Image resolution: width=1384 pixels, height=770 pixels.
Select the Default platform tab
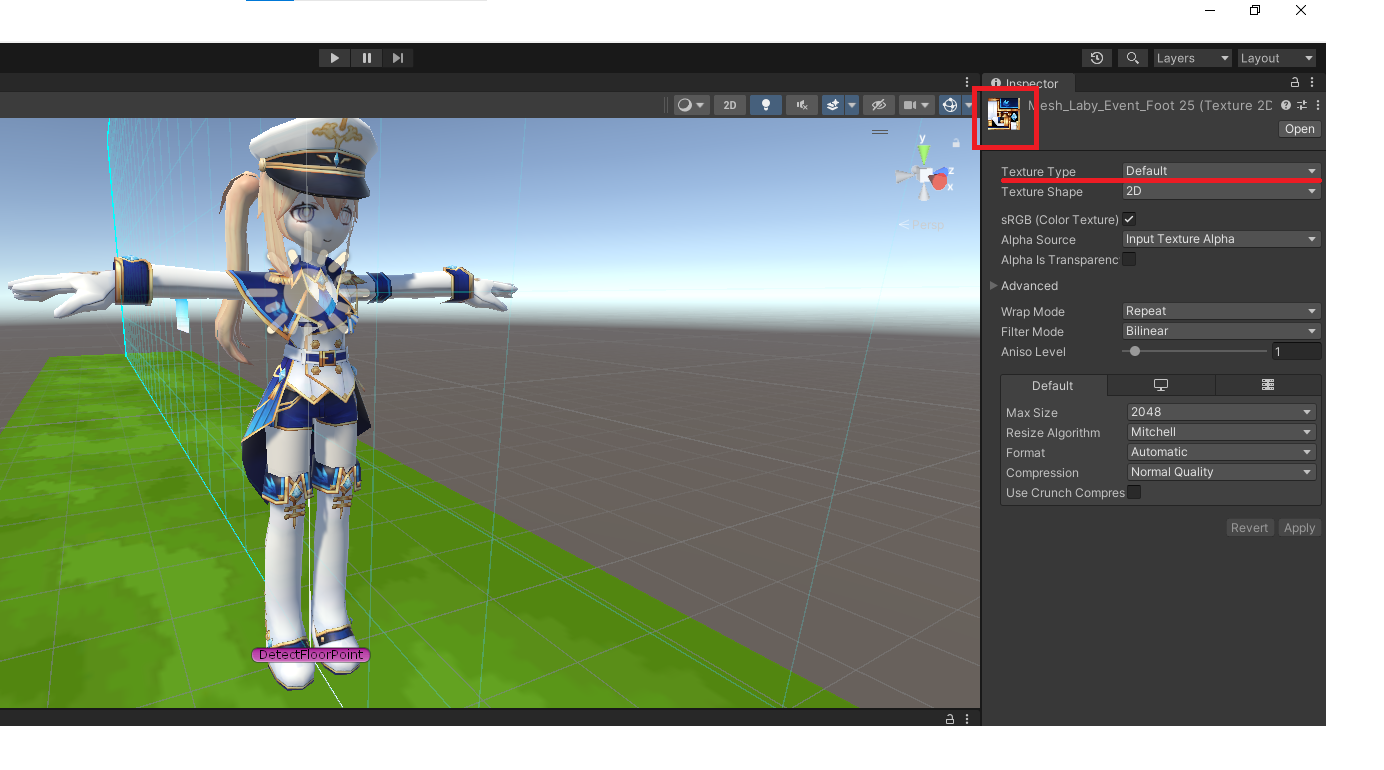coord(1053,385)
